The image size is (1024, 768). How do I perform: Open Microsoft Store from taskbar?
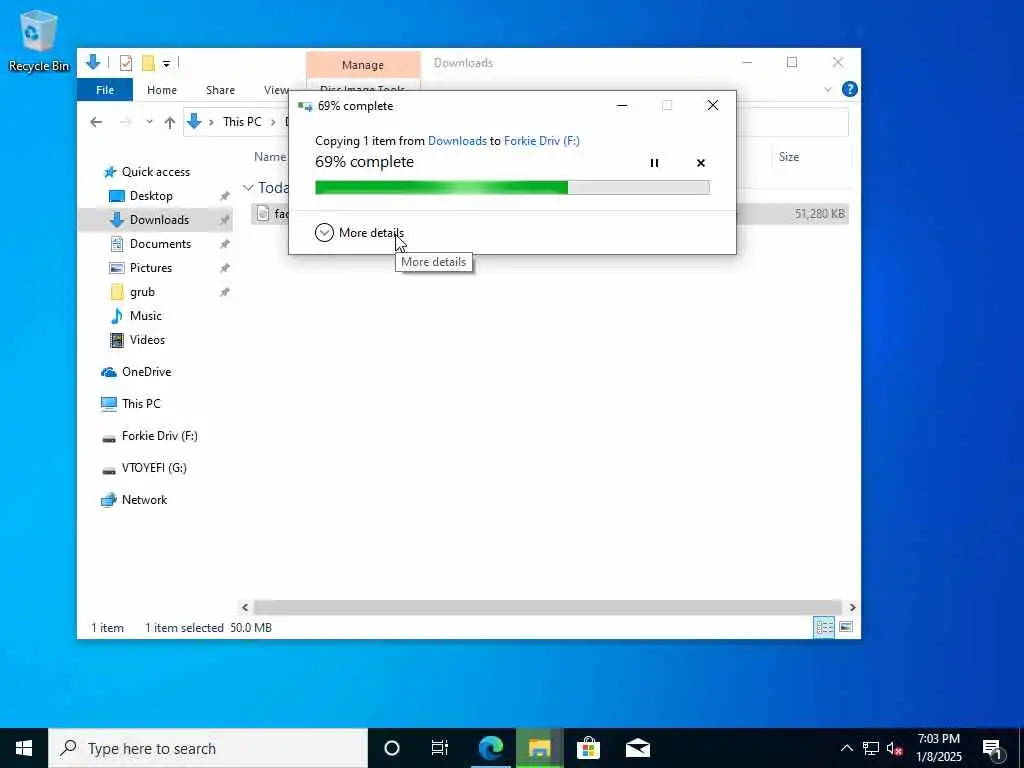tap(588, 748)
